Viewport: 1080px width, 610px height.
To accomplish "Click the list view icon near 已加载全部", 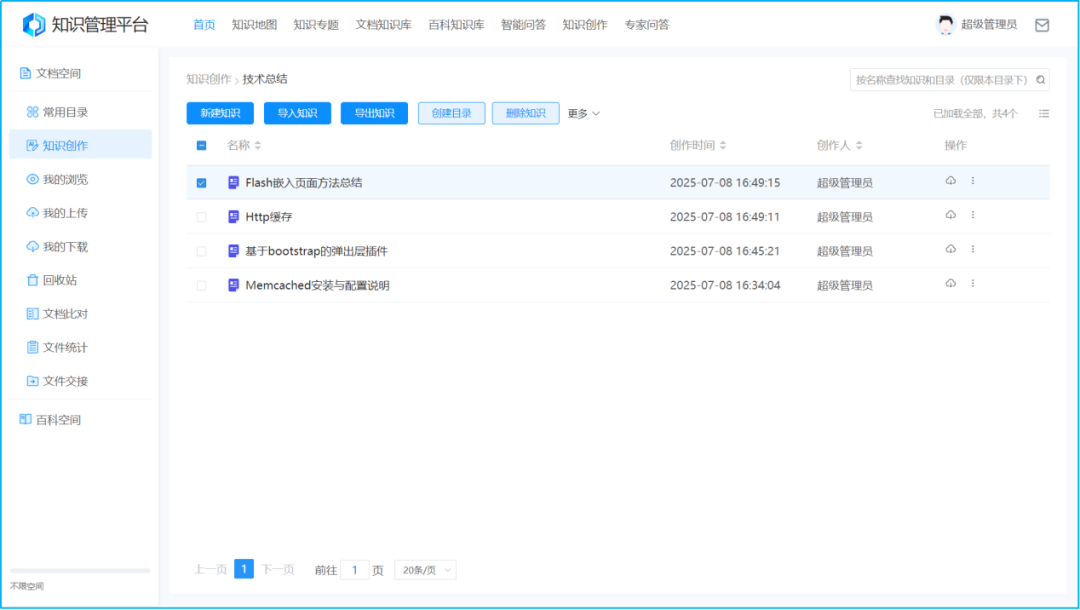I will coord(1043,114).
